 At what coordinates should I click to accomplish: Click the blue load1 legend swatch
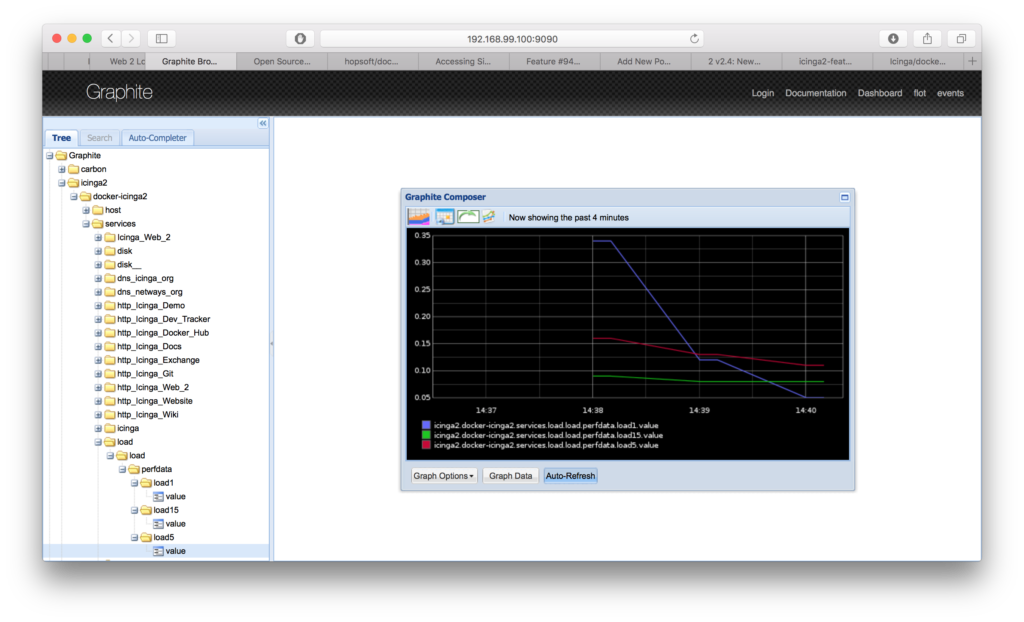[426, 425]
